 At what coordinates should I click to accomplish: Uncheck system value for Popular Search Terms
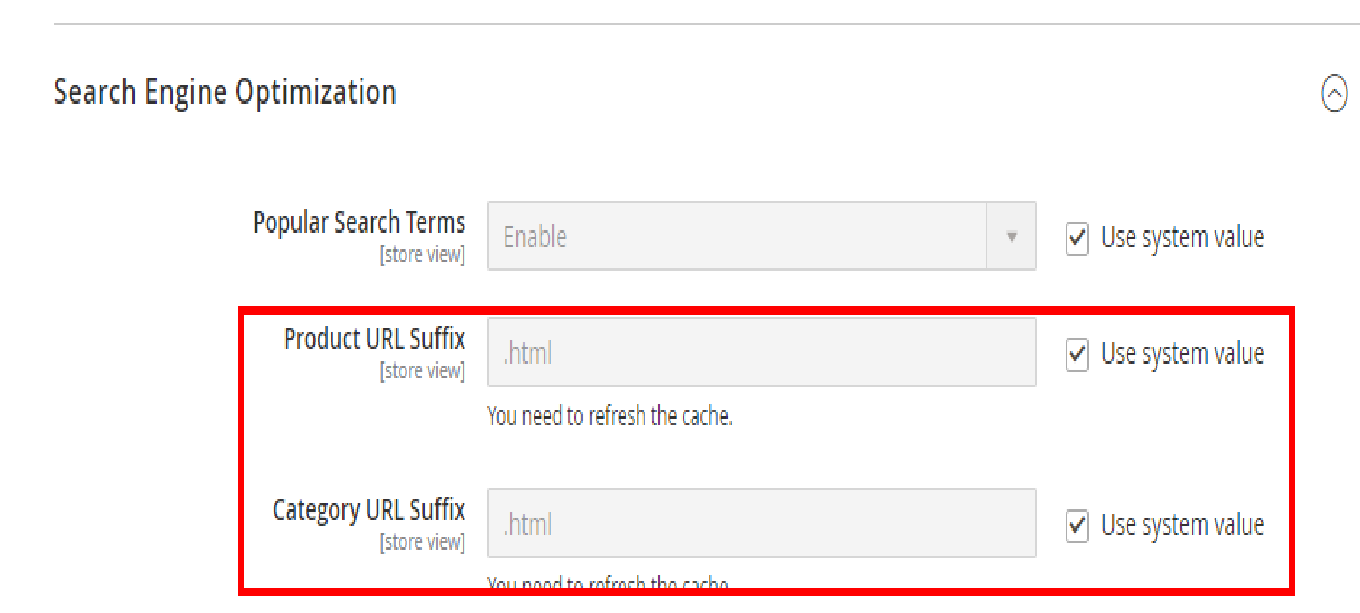click(1077, 239)
